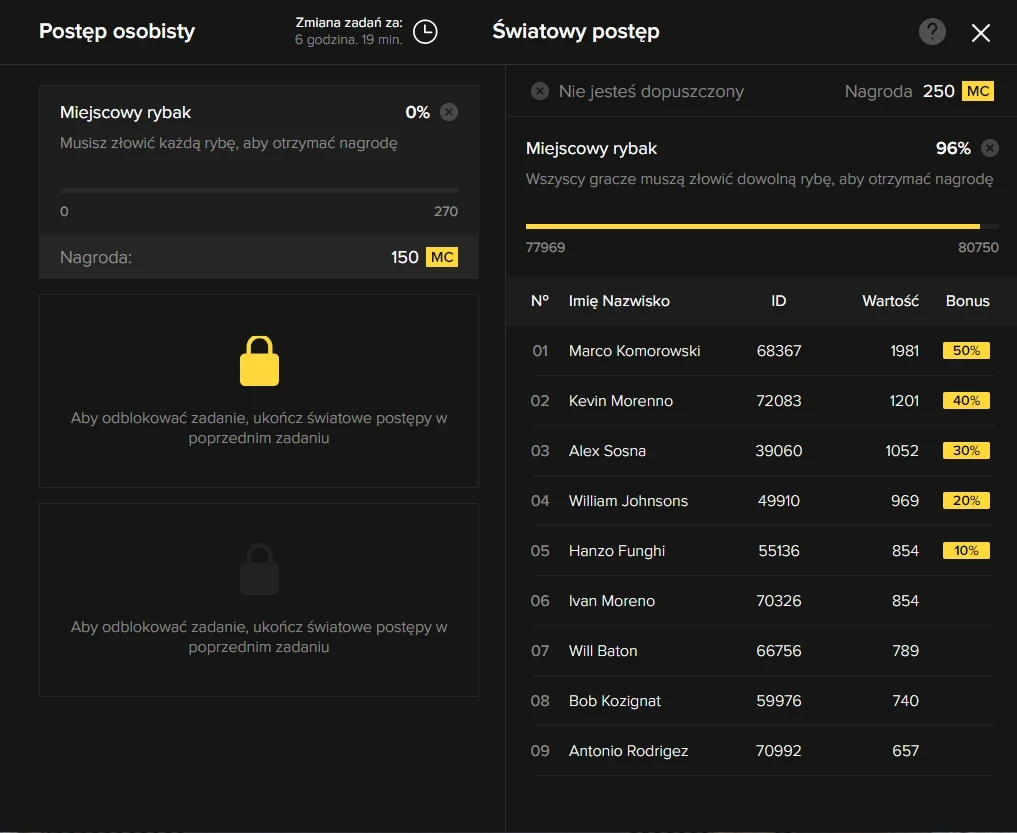Click X icon next to Nie jesteś dopuszczony
This screenshot has width=1017, height=833.
coord(540,91)
